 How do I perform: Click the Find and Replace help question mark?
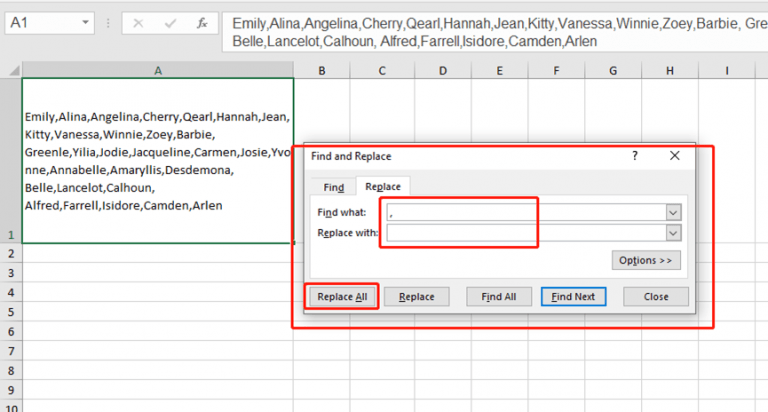[636, 156]
